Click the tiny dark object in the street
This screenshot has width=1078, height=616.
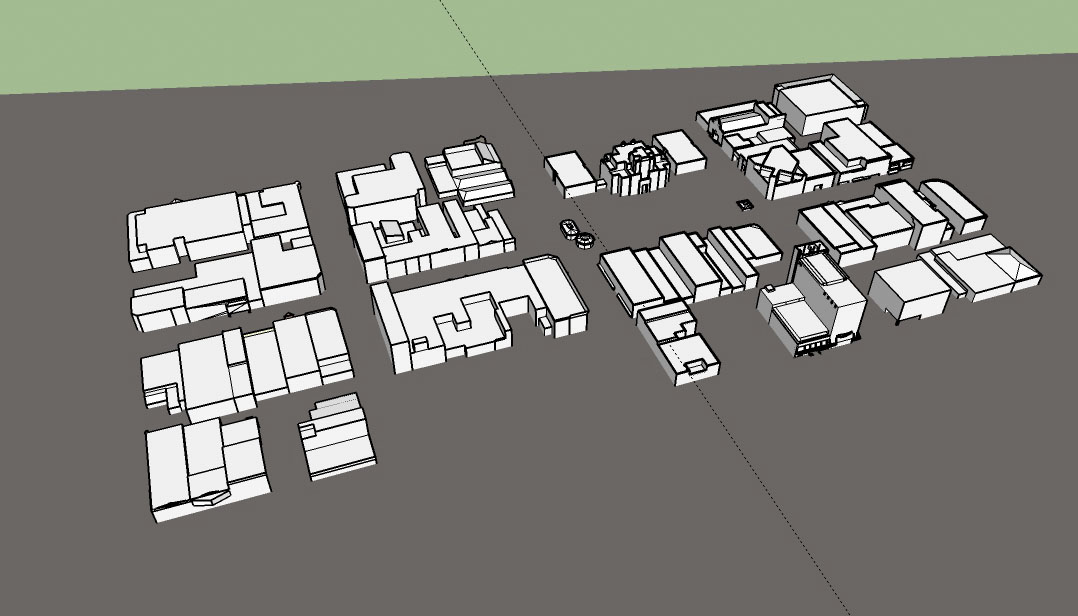(x=743, y=205)
